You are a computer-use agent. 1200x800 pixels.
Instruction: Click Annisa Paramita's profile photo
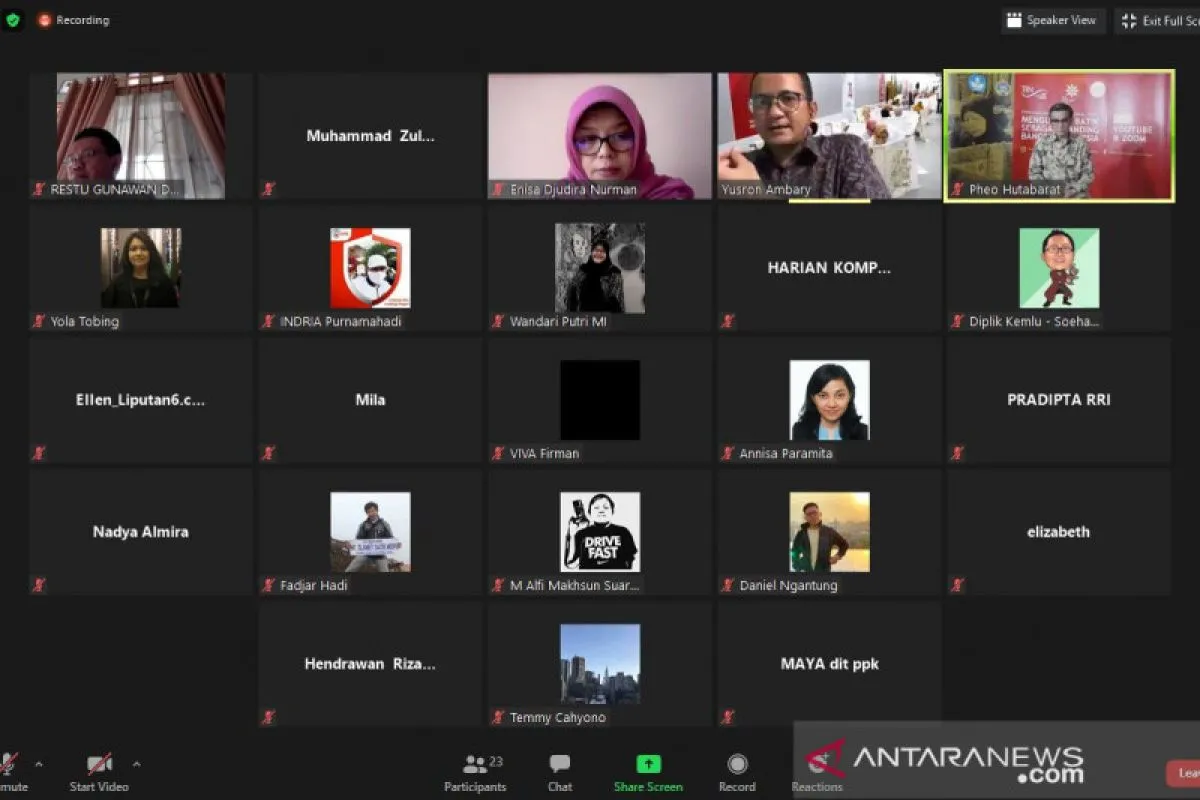(829, 400)
